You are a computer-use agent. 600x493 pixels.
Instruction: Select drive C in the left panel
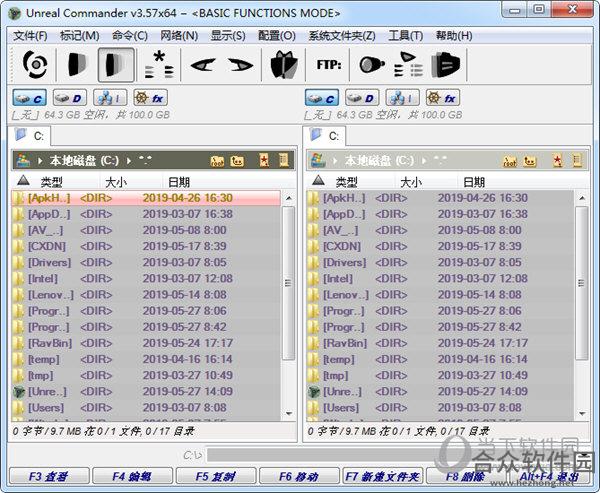coord(30,98)
